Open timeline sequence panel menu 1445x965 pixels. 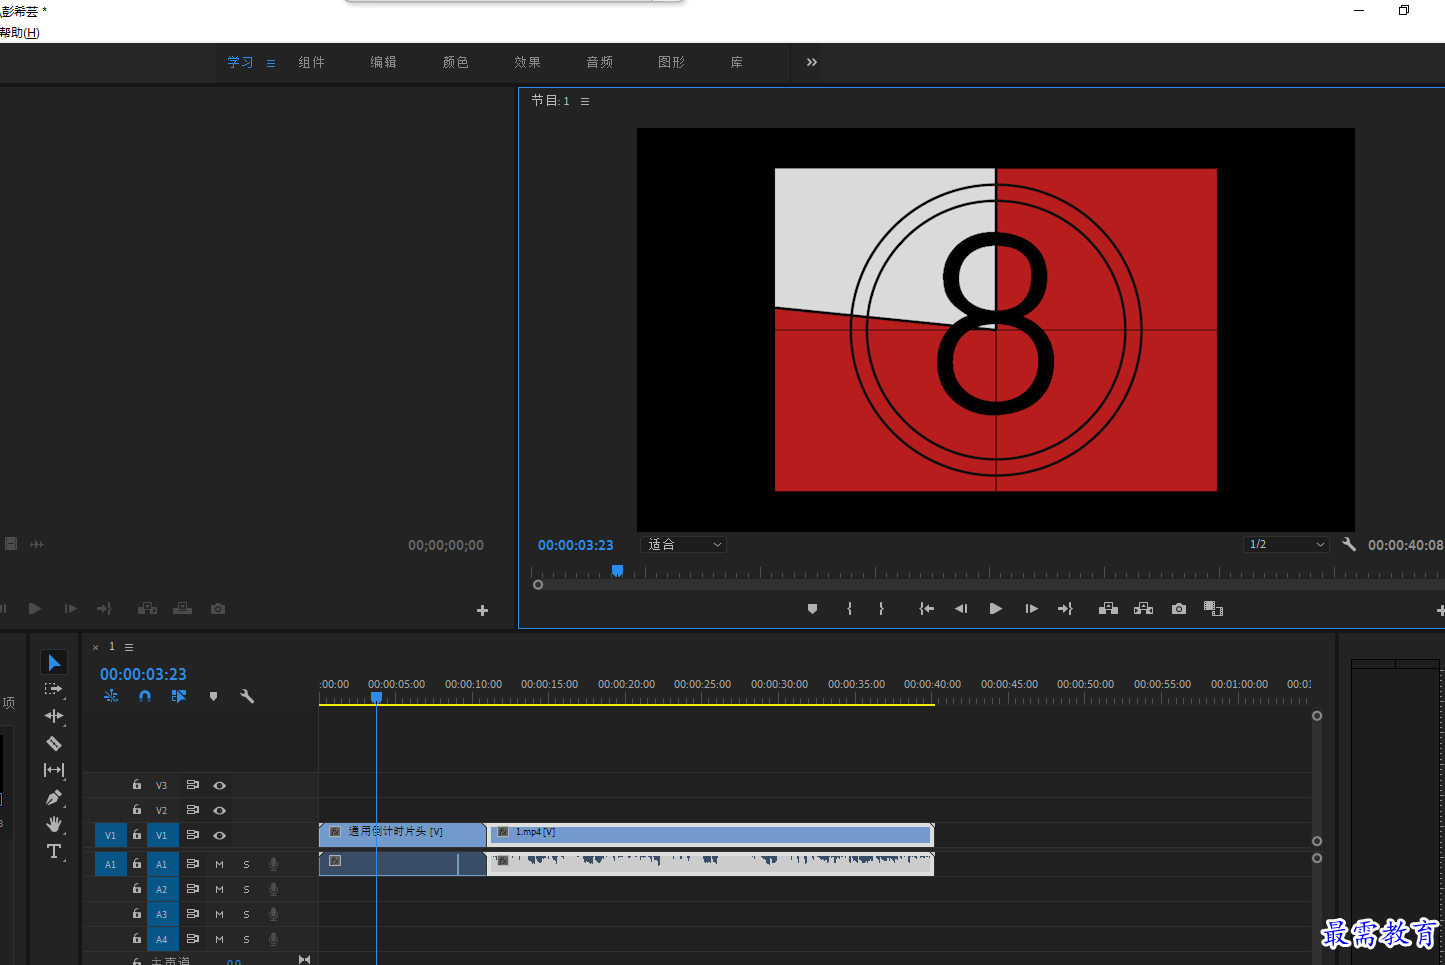[129, 647]
